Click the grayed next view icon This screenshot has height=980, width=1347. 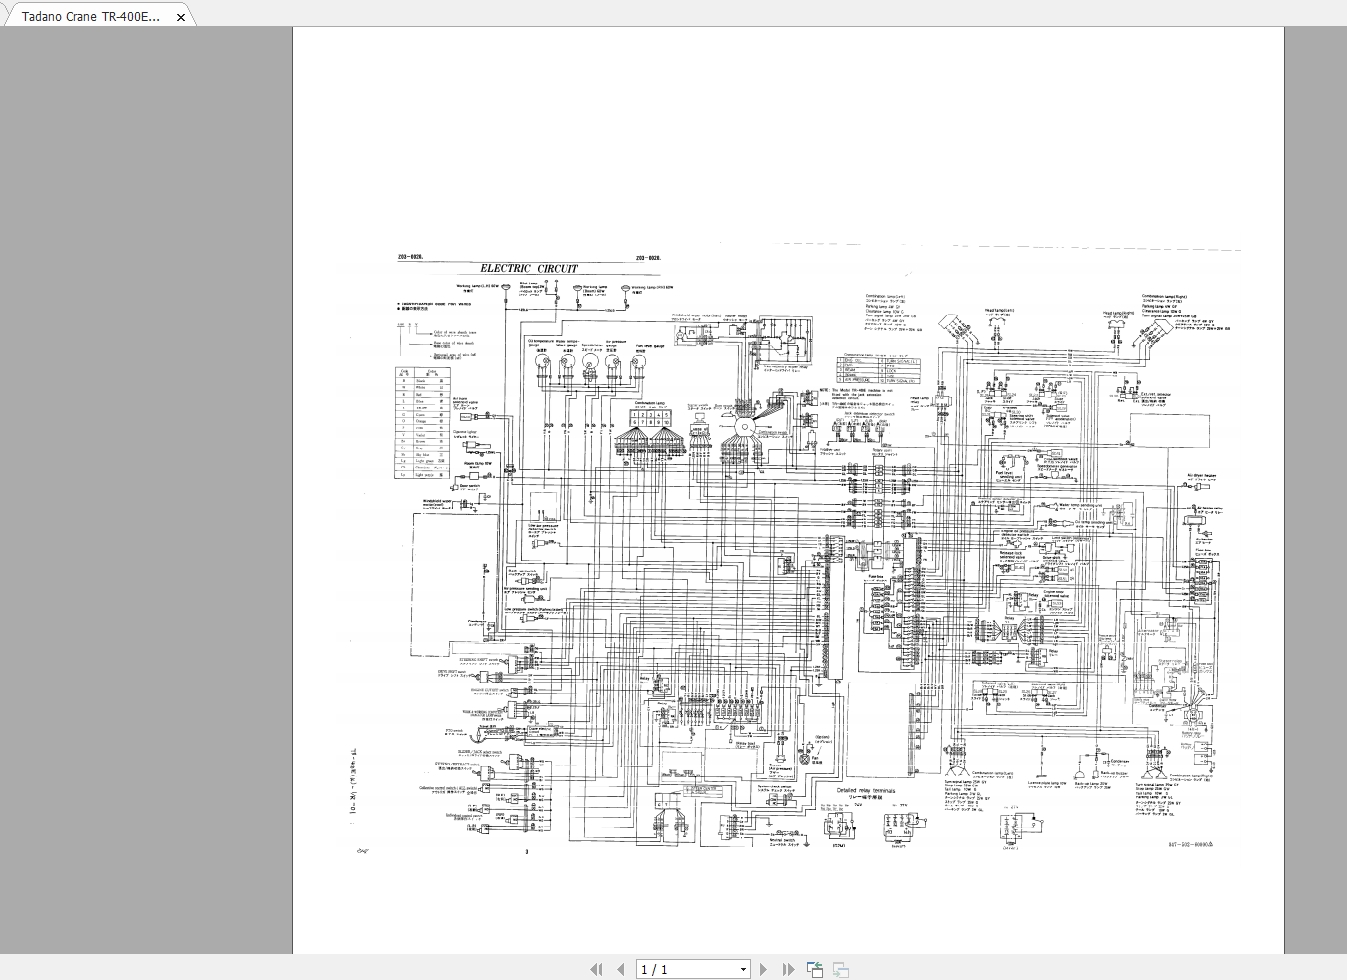pos(841,968)
